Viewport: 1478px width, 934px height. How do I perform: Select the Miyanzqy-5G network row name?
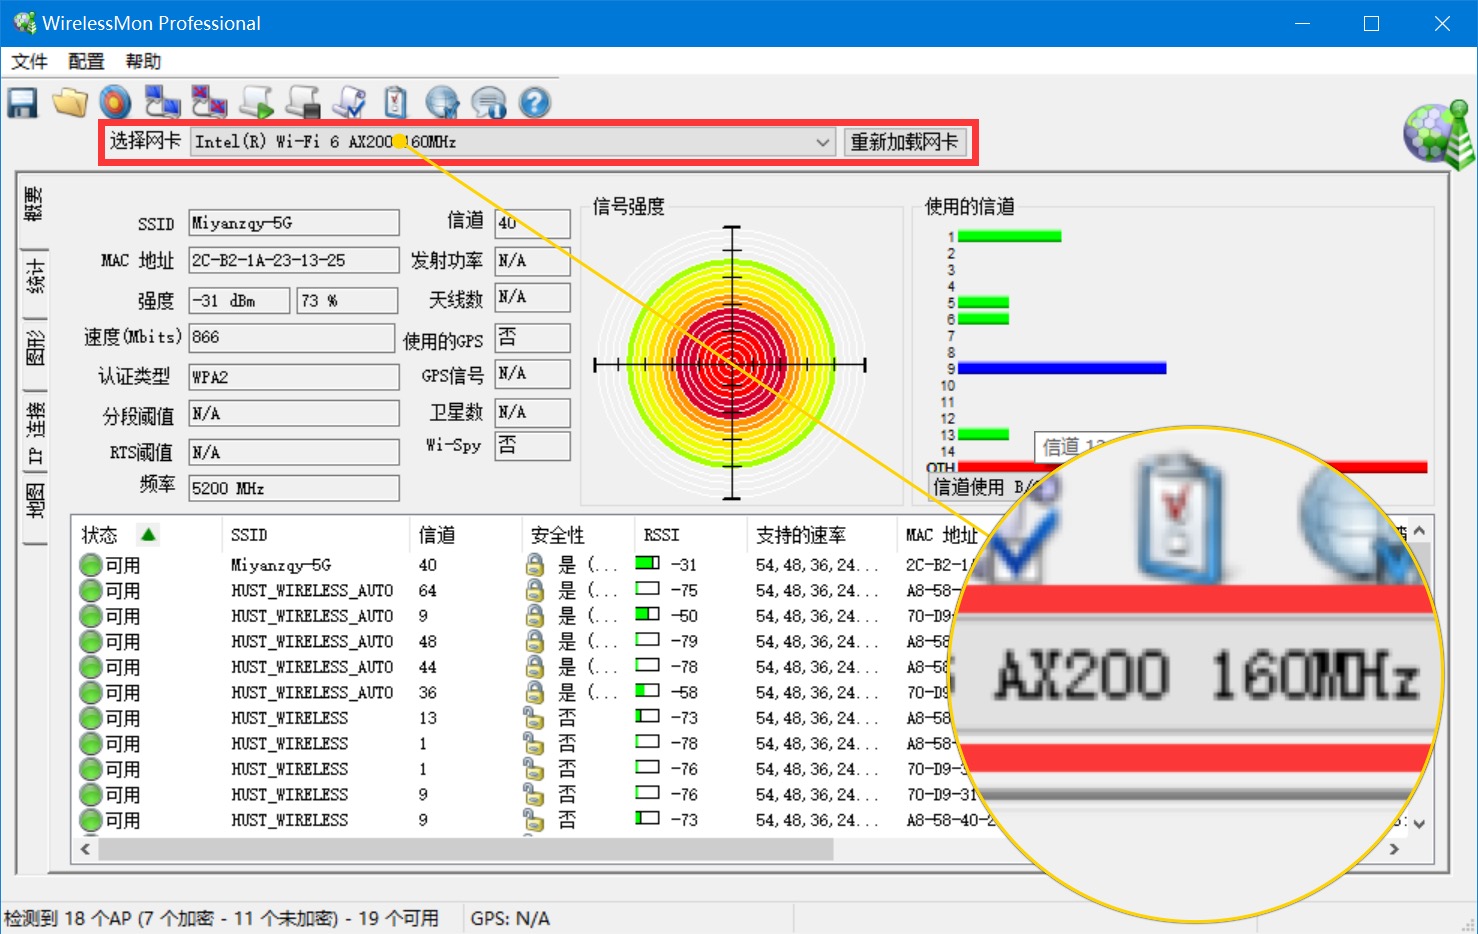[281, 565]
